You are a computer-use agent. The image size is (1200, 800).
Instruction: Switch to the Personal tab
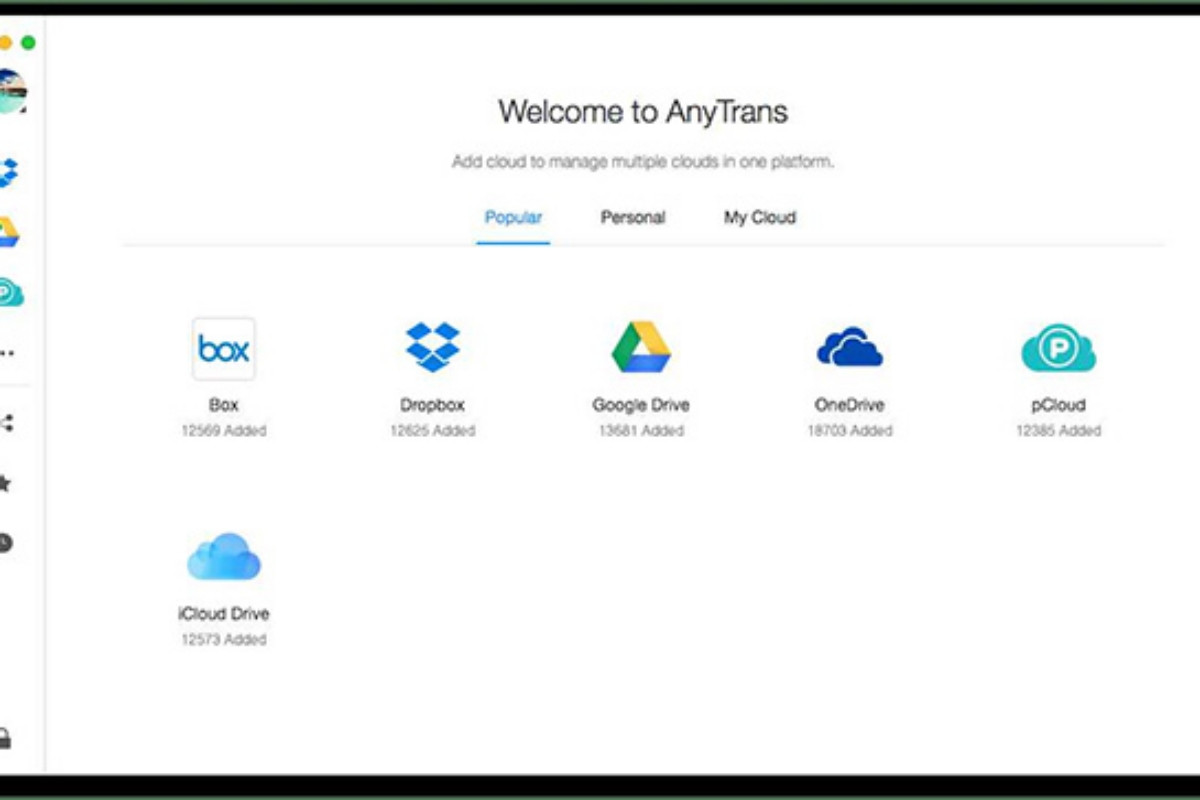(x=633, y=217)
